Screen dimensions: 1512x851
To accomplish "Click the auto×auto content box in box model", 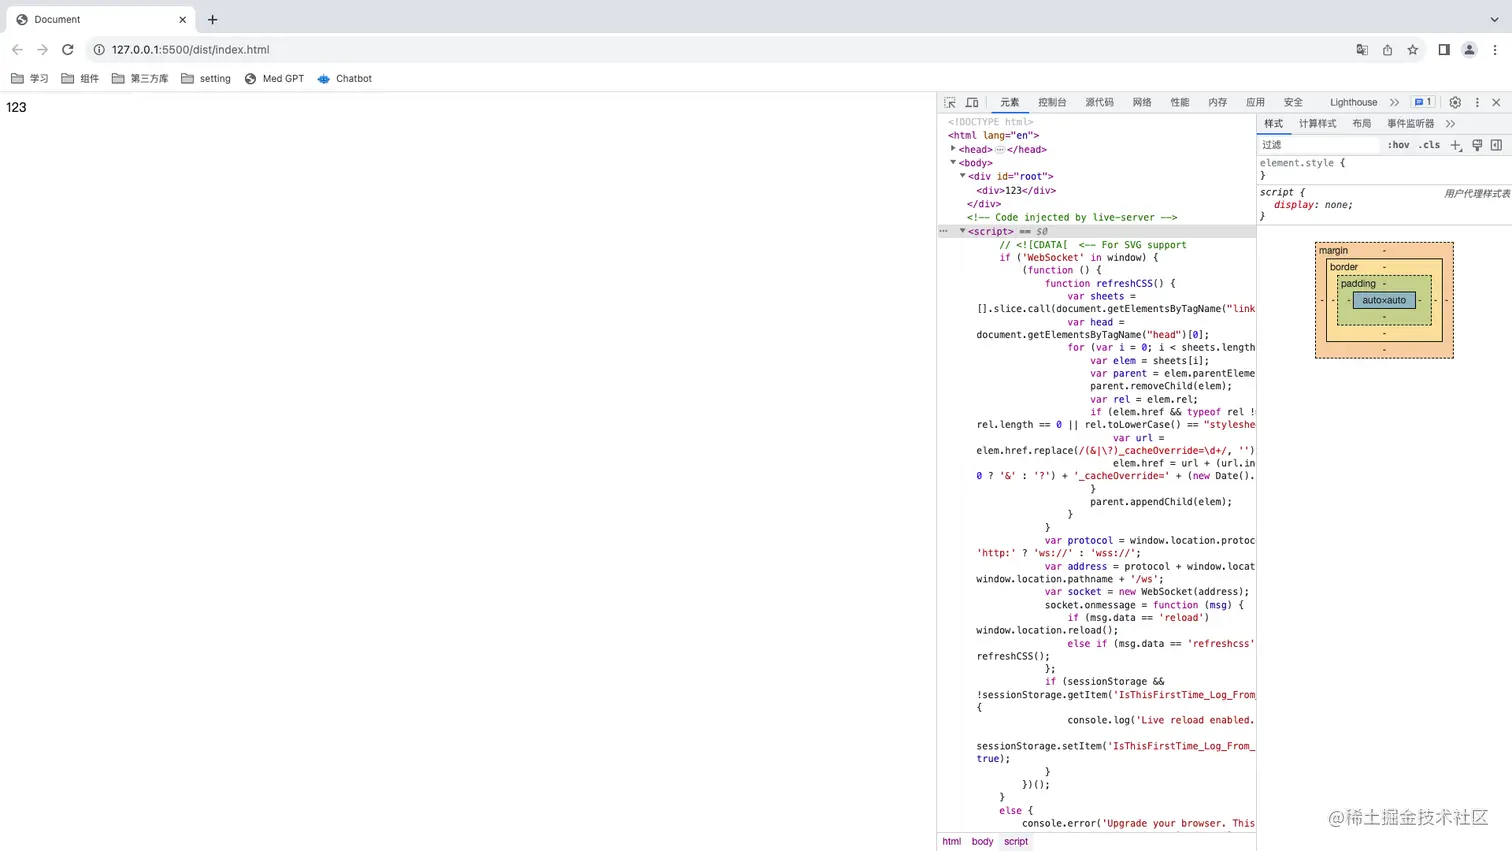I will (1384, 300).
